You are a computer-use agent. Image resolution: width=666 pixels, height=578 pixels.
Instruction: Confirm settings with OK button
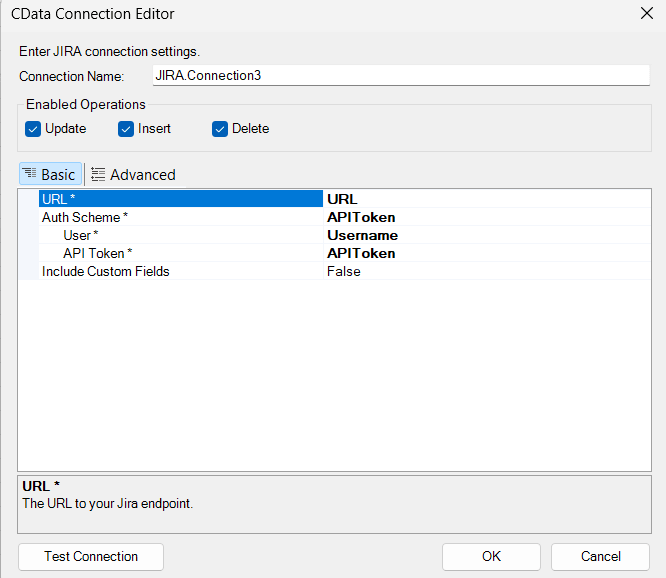[491, 556]
